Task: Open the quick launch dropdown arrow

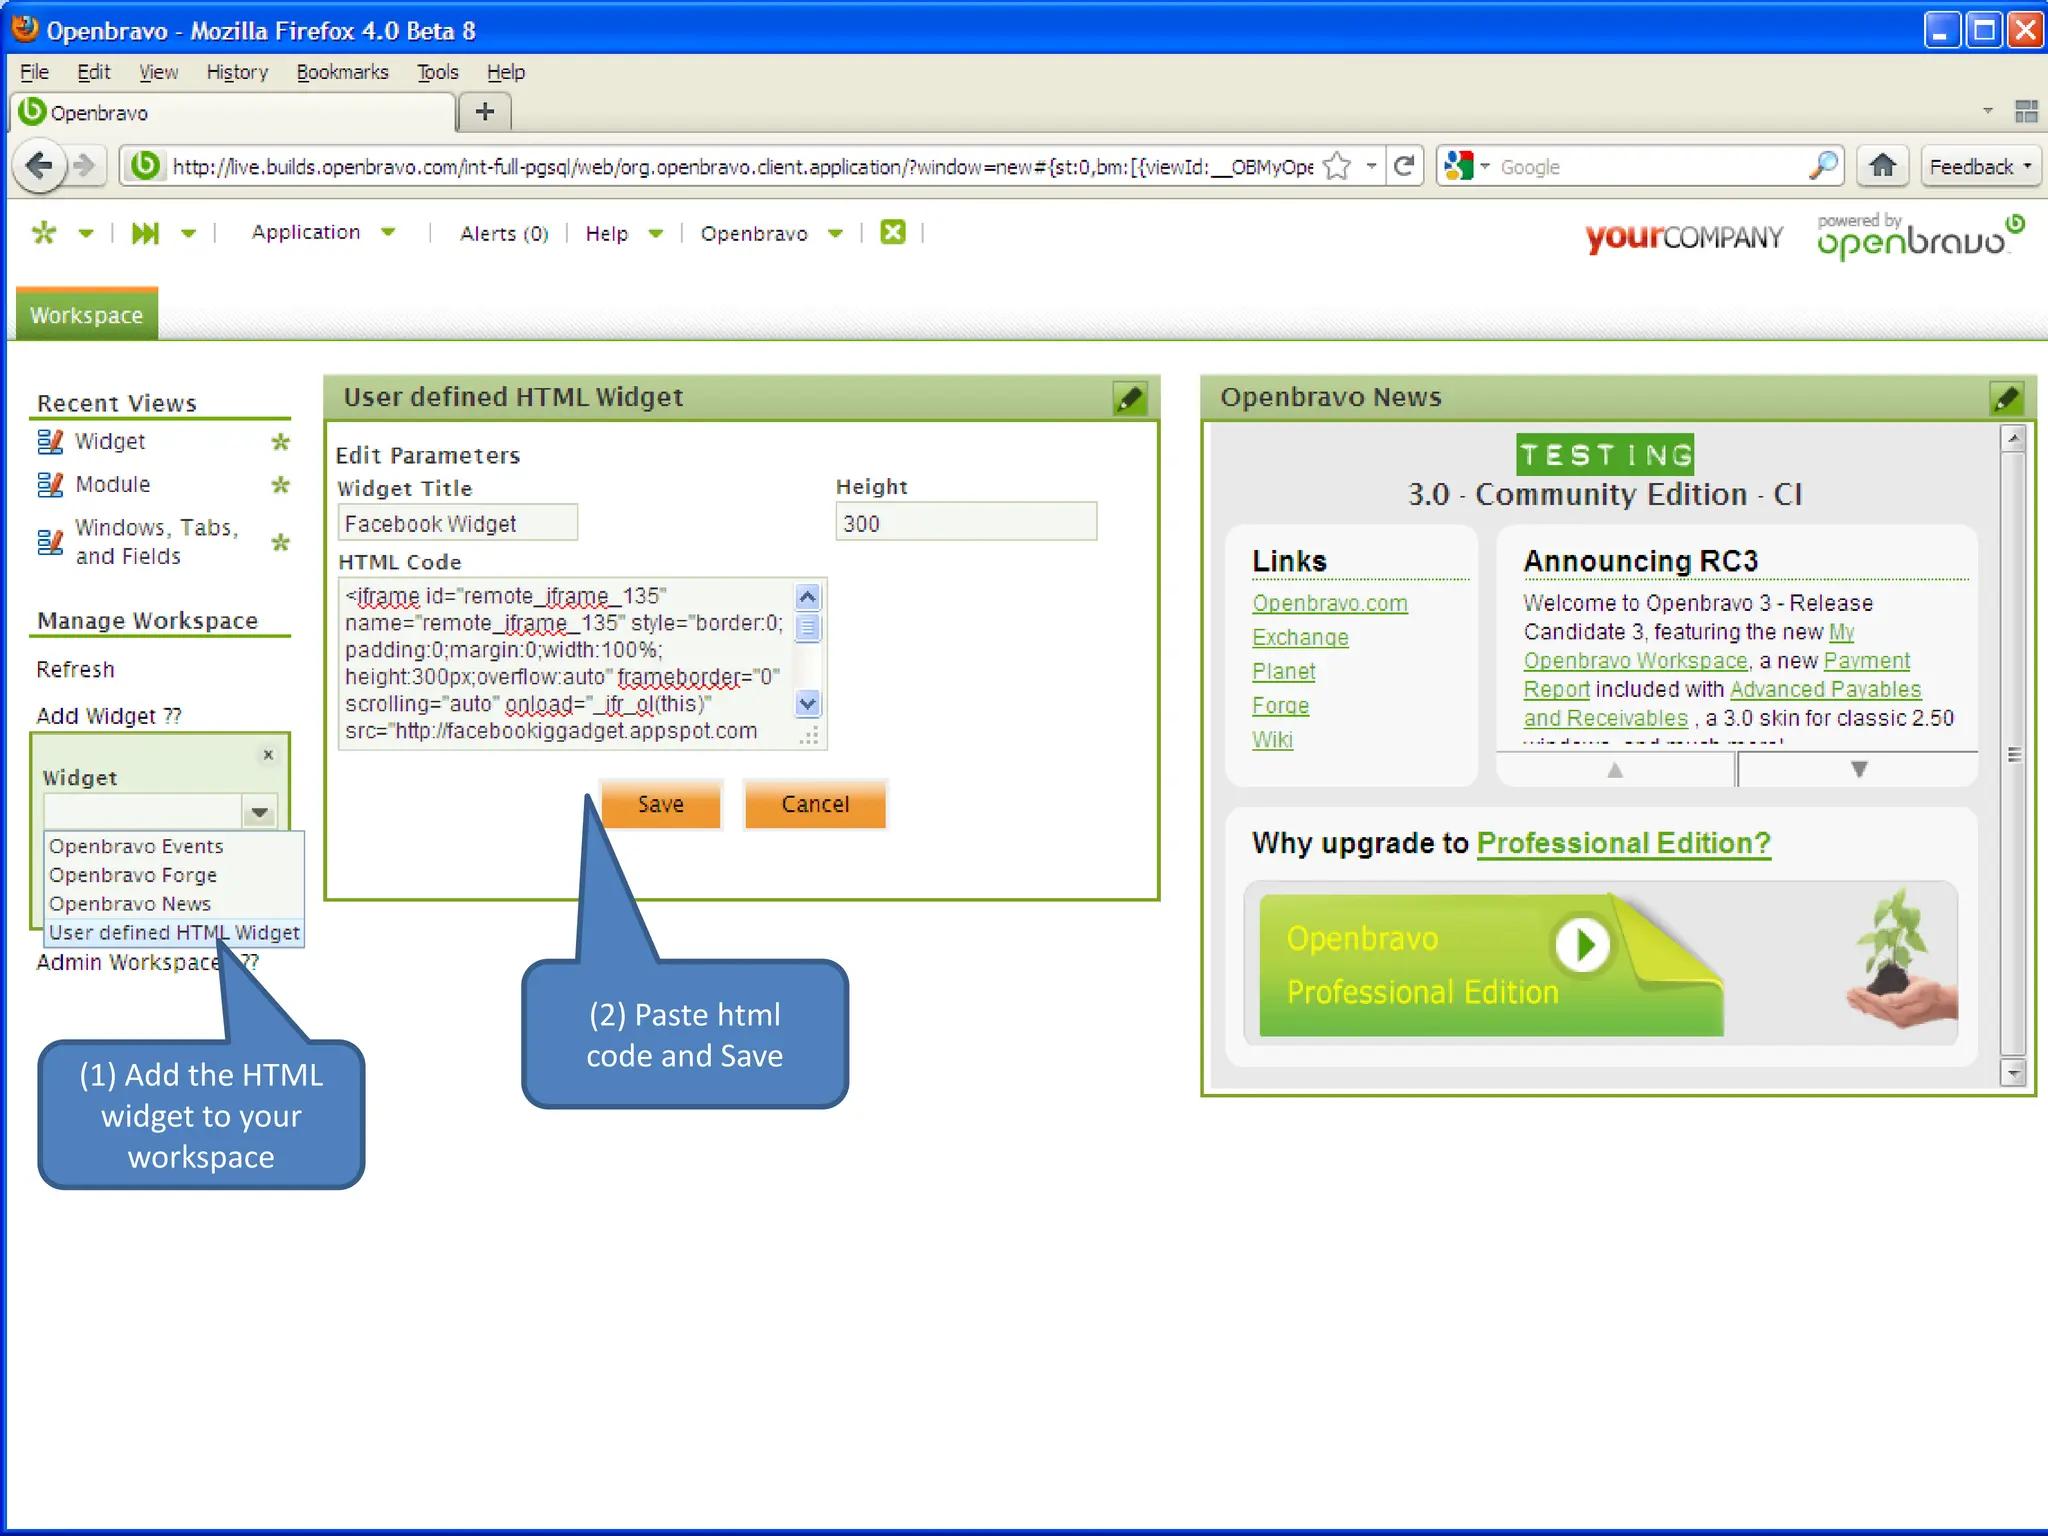Action: [x=188, y=234]
